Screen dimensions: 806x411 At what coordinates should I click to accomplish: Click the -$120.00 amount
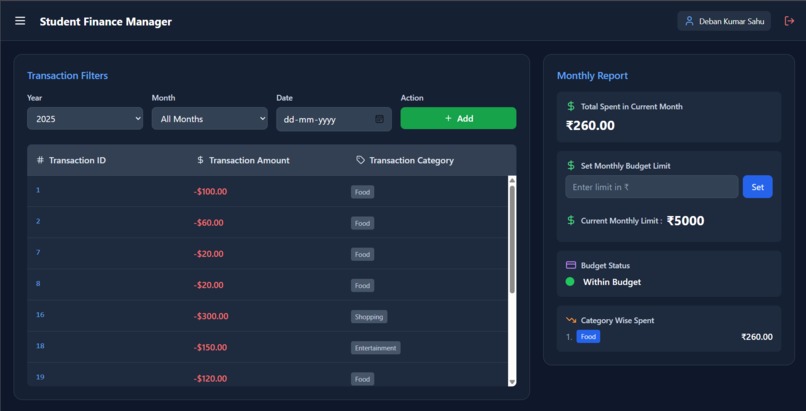tap(210, 379)
